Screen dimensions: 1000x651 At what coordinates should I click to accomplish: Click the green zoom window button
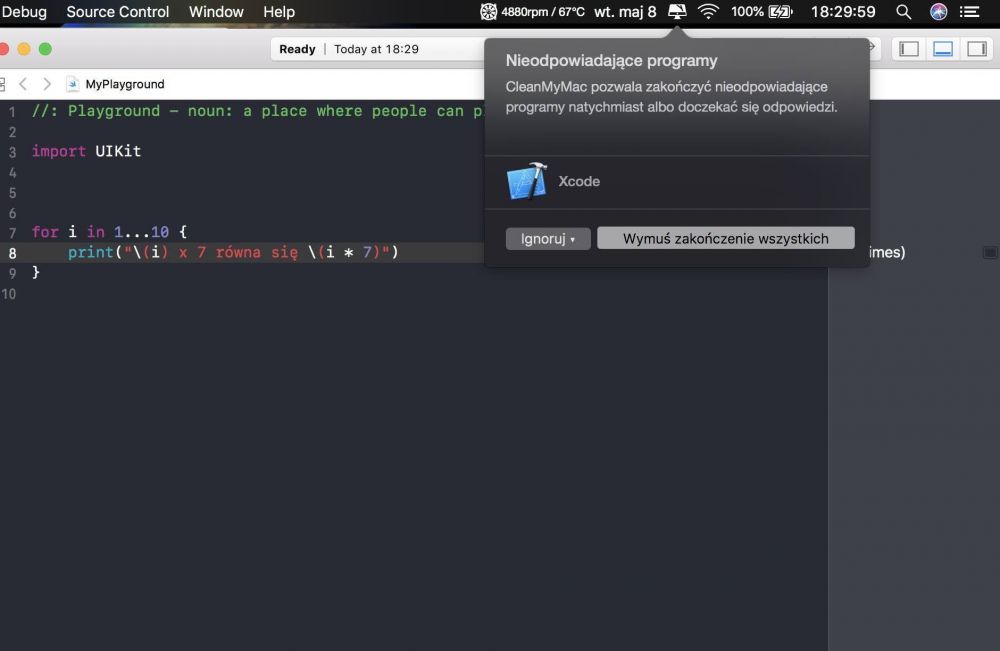(45, 49)
